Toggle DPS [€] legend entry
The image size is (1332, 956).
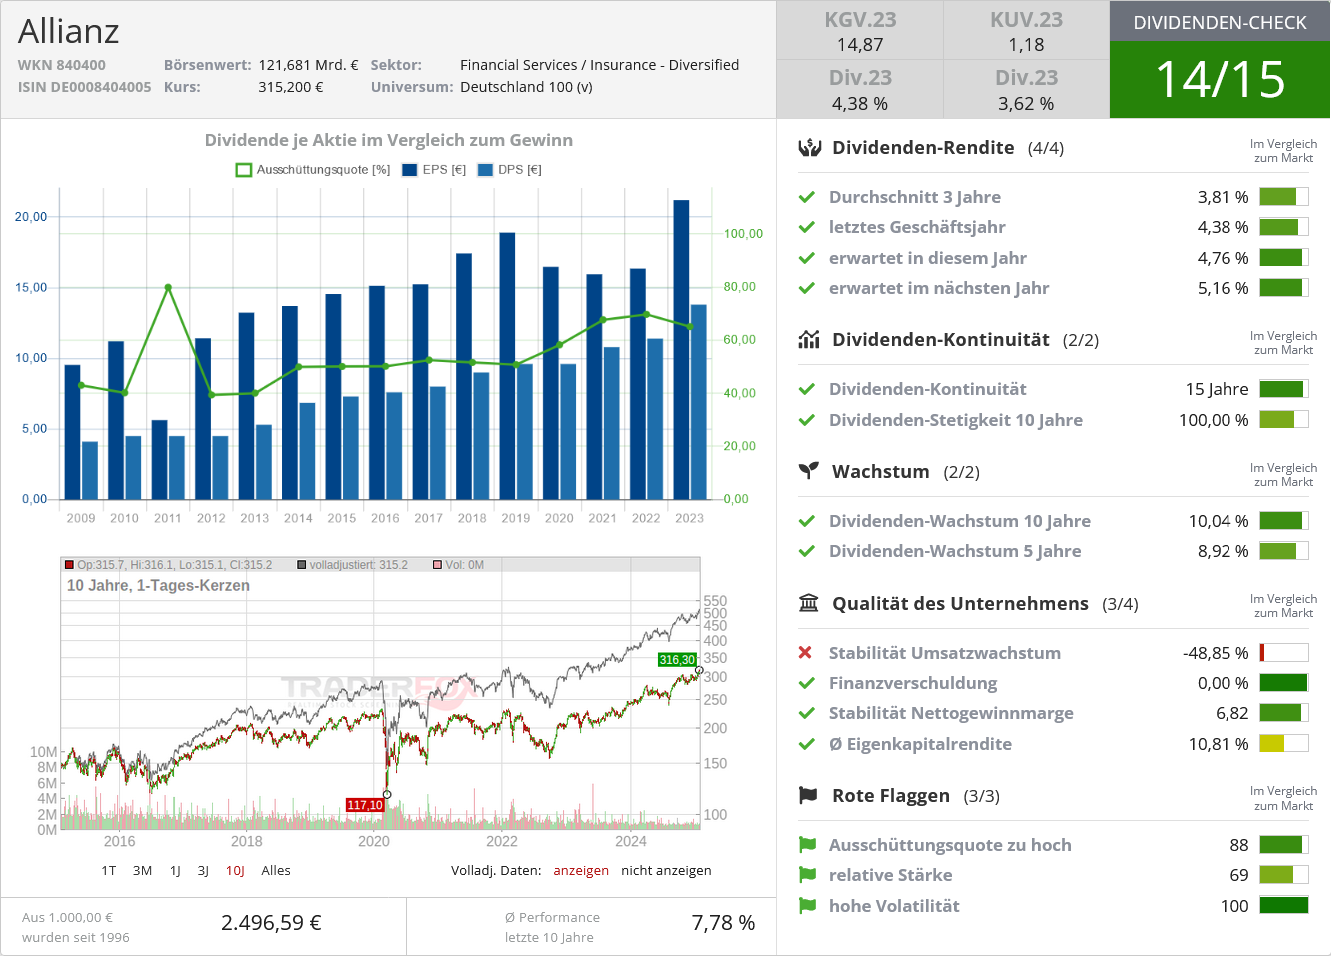point(510,170)
